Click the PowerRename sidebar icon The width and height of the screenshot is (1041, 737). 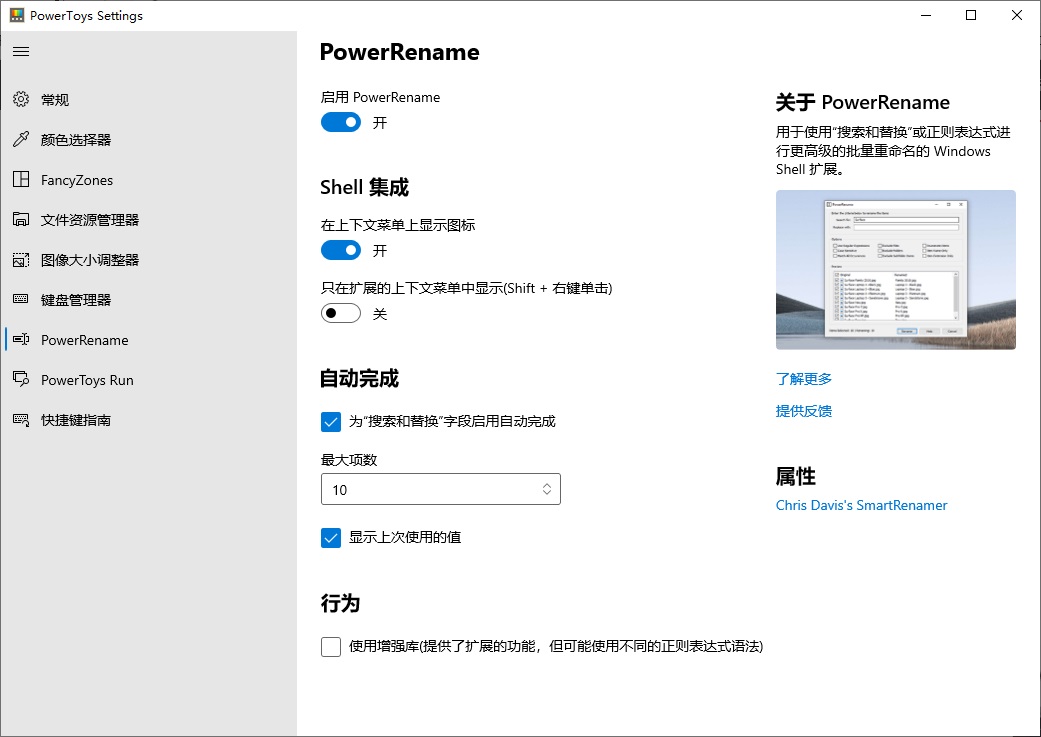[21, 339]
